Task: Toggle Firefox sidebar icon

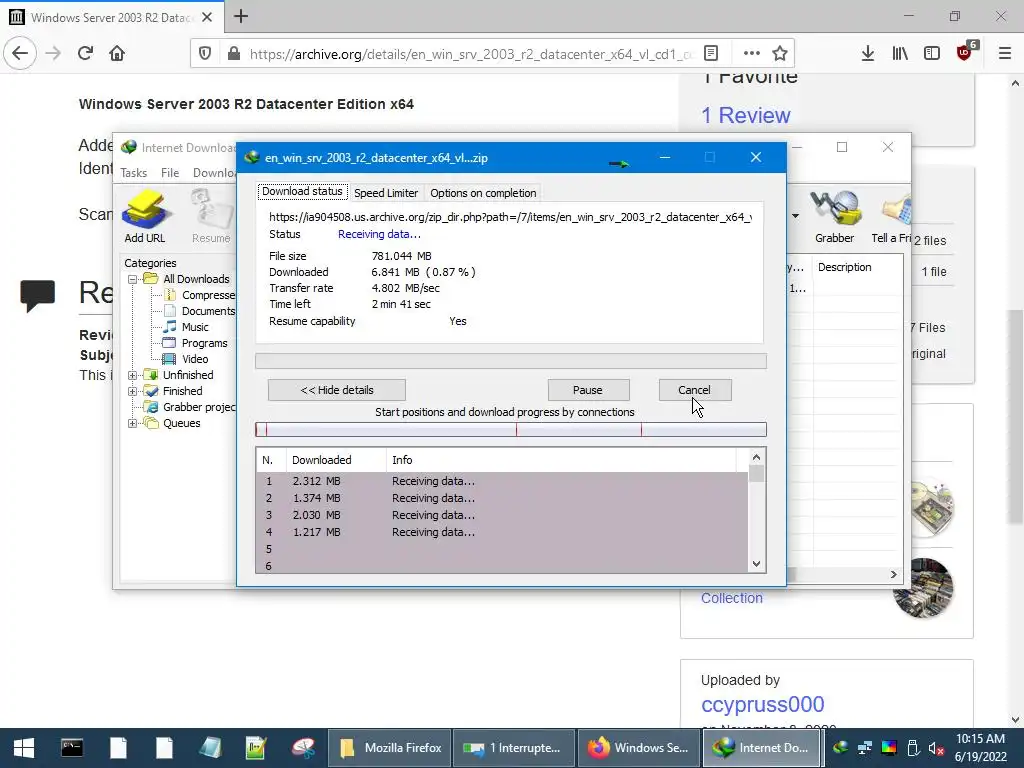Action: pyautogui.click(x=932, y=54)
